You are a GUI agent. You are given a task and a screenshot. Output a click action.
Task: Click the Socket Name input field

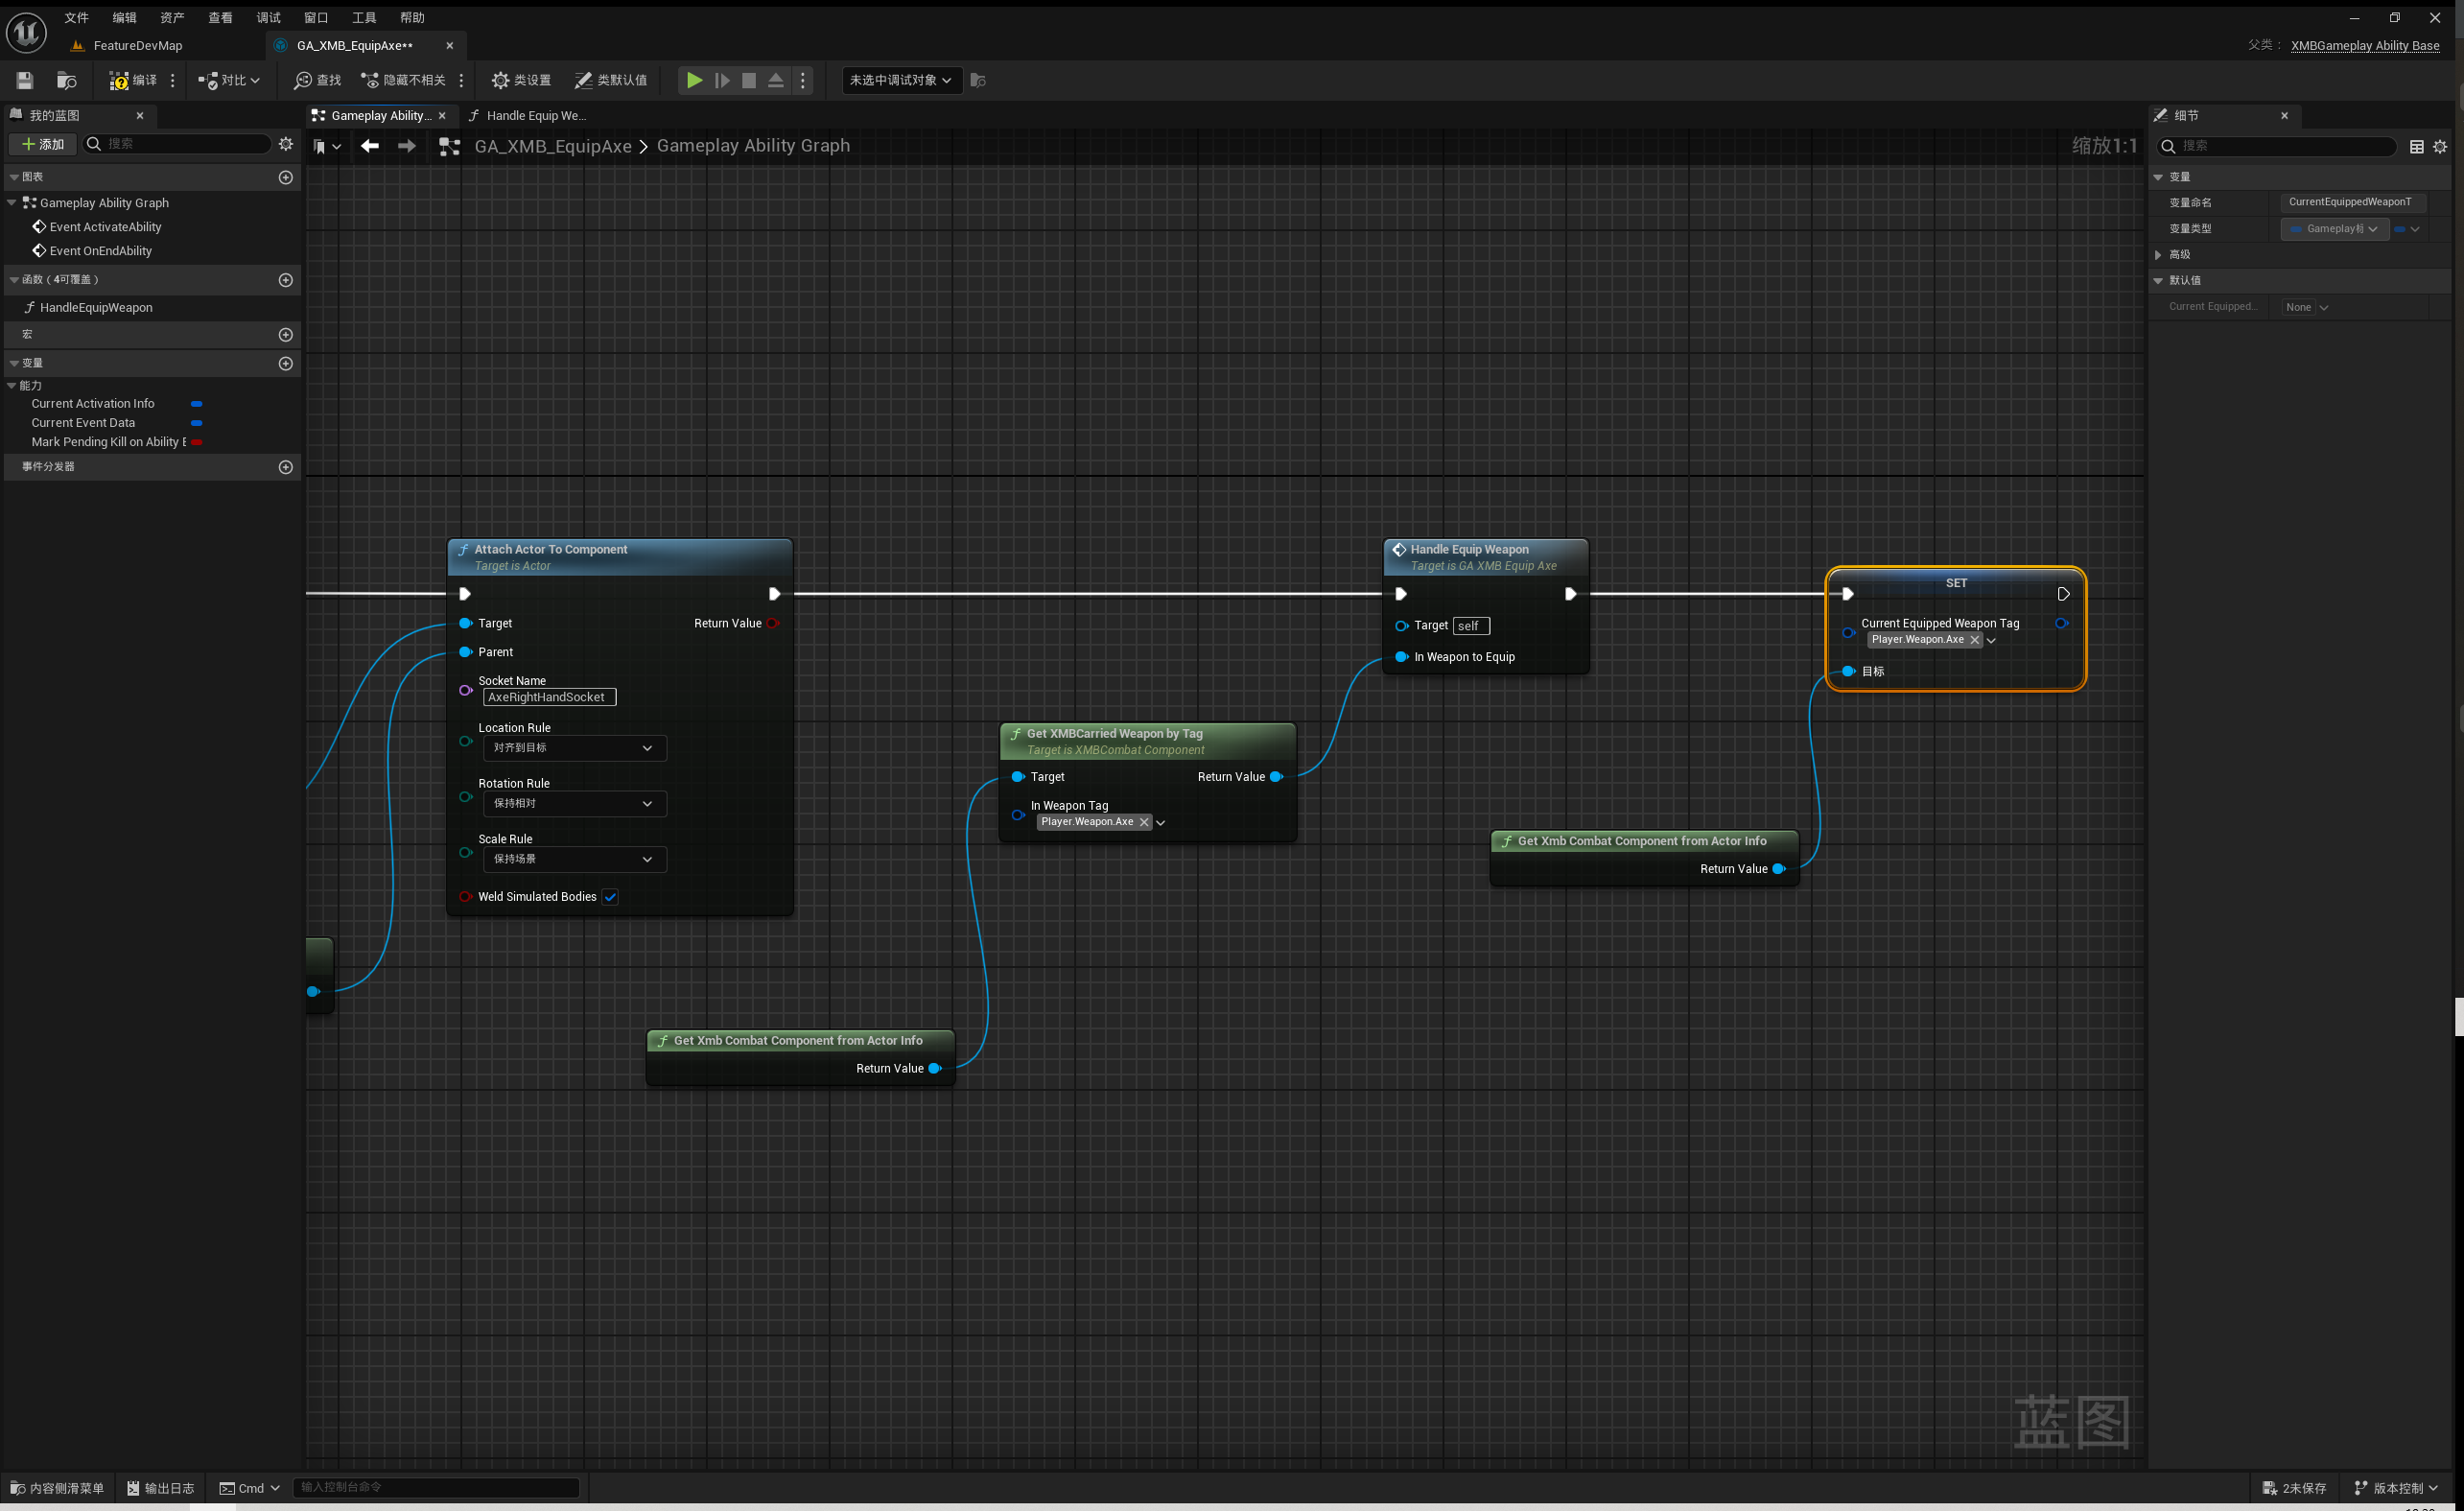point(549,697)
